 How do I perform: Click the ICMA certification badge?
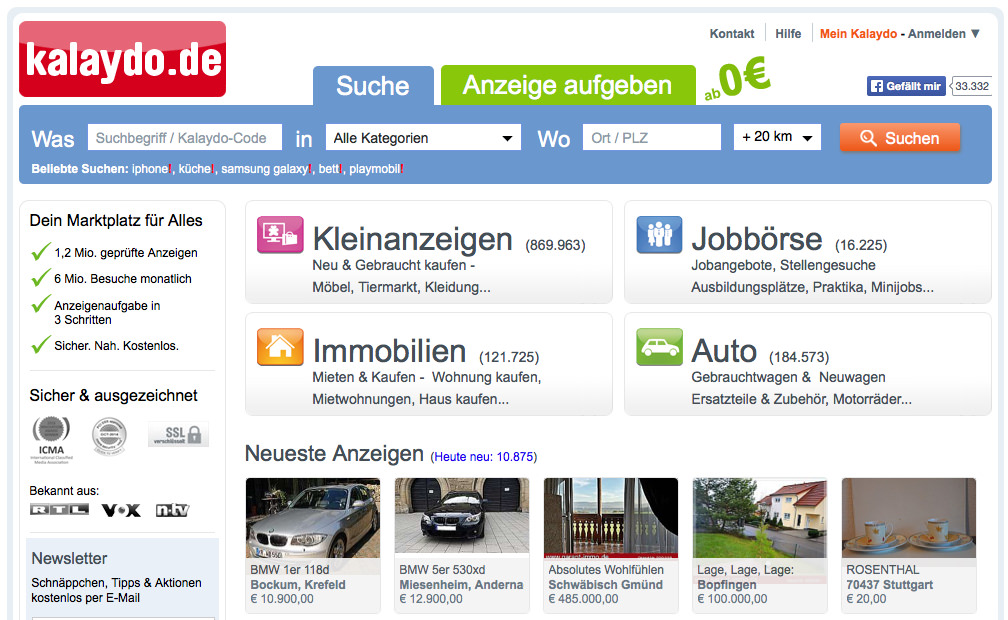coord(51,440)
